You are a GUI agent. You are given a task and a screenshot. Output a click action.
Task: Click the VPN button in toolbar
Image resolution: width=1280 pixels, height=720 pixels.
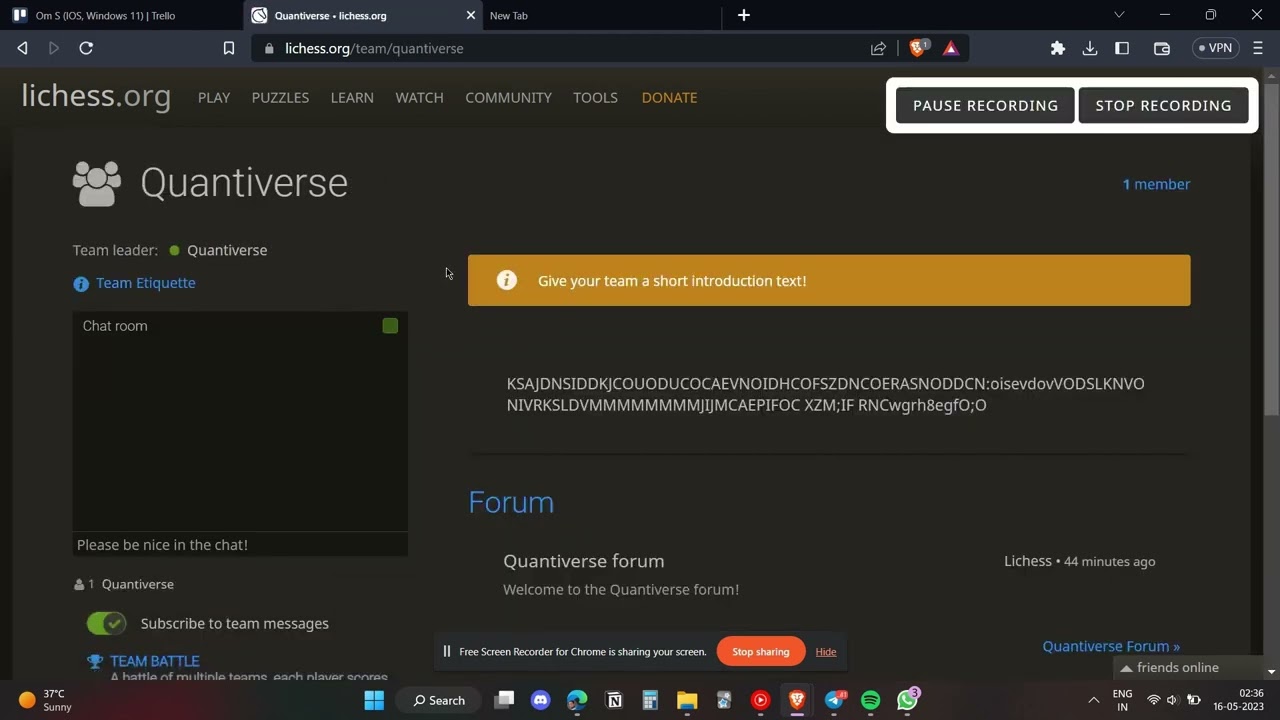(1216, 48)
